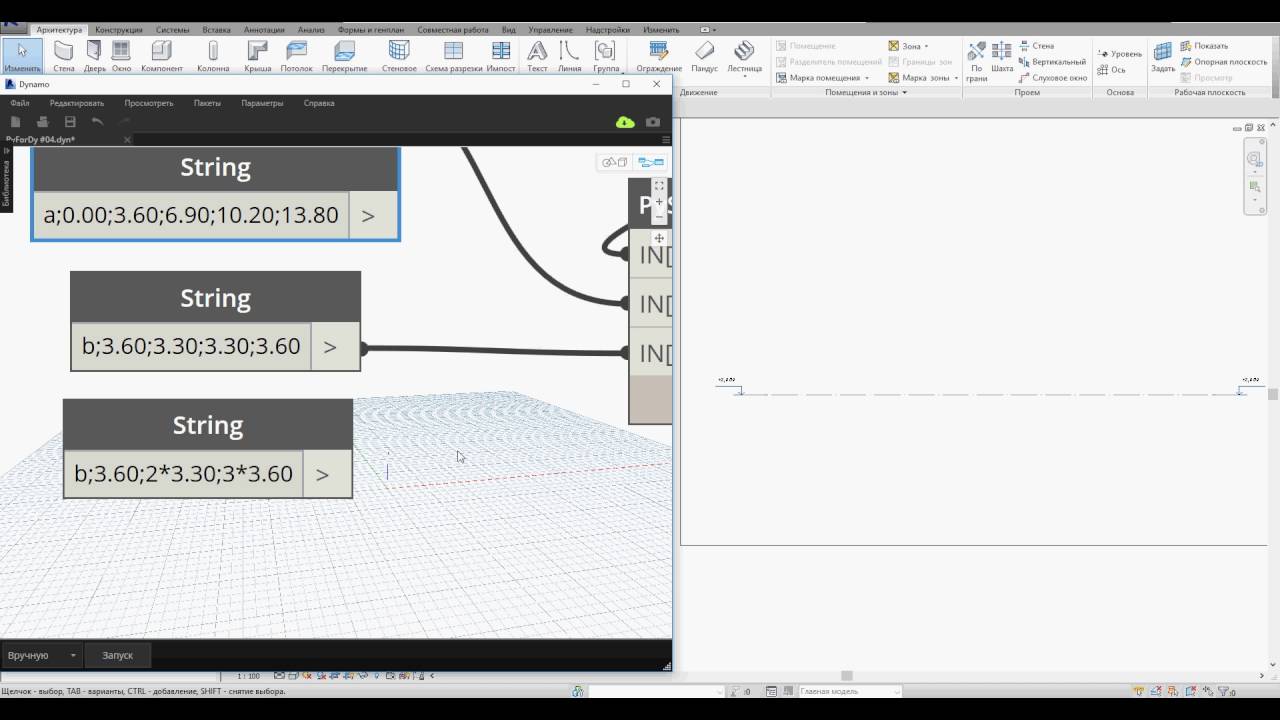Select the Шахта (Shaft) opening tool
The width and height of the screenshot is (1280, 720).
tap(1002, 56)
